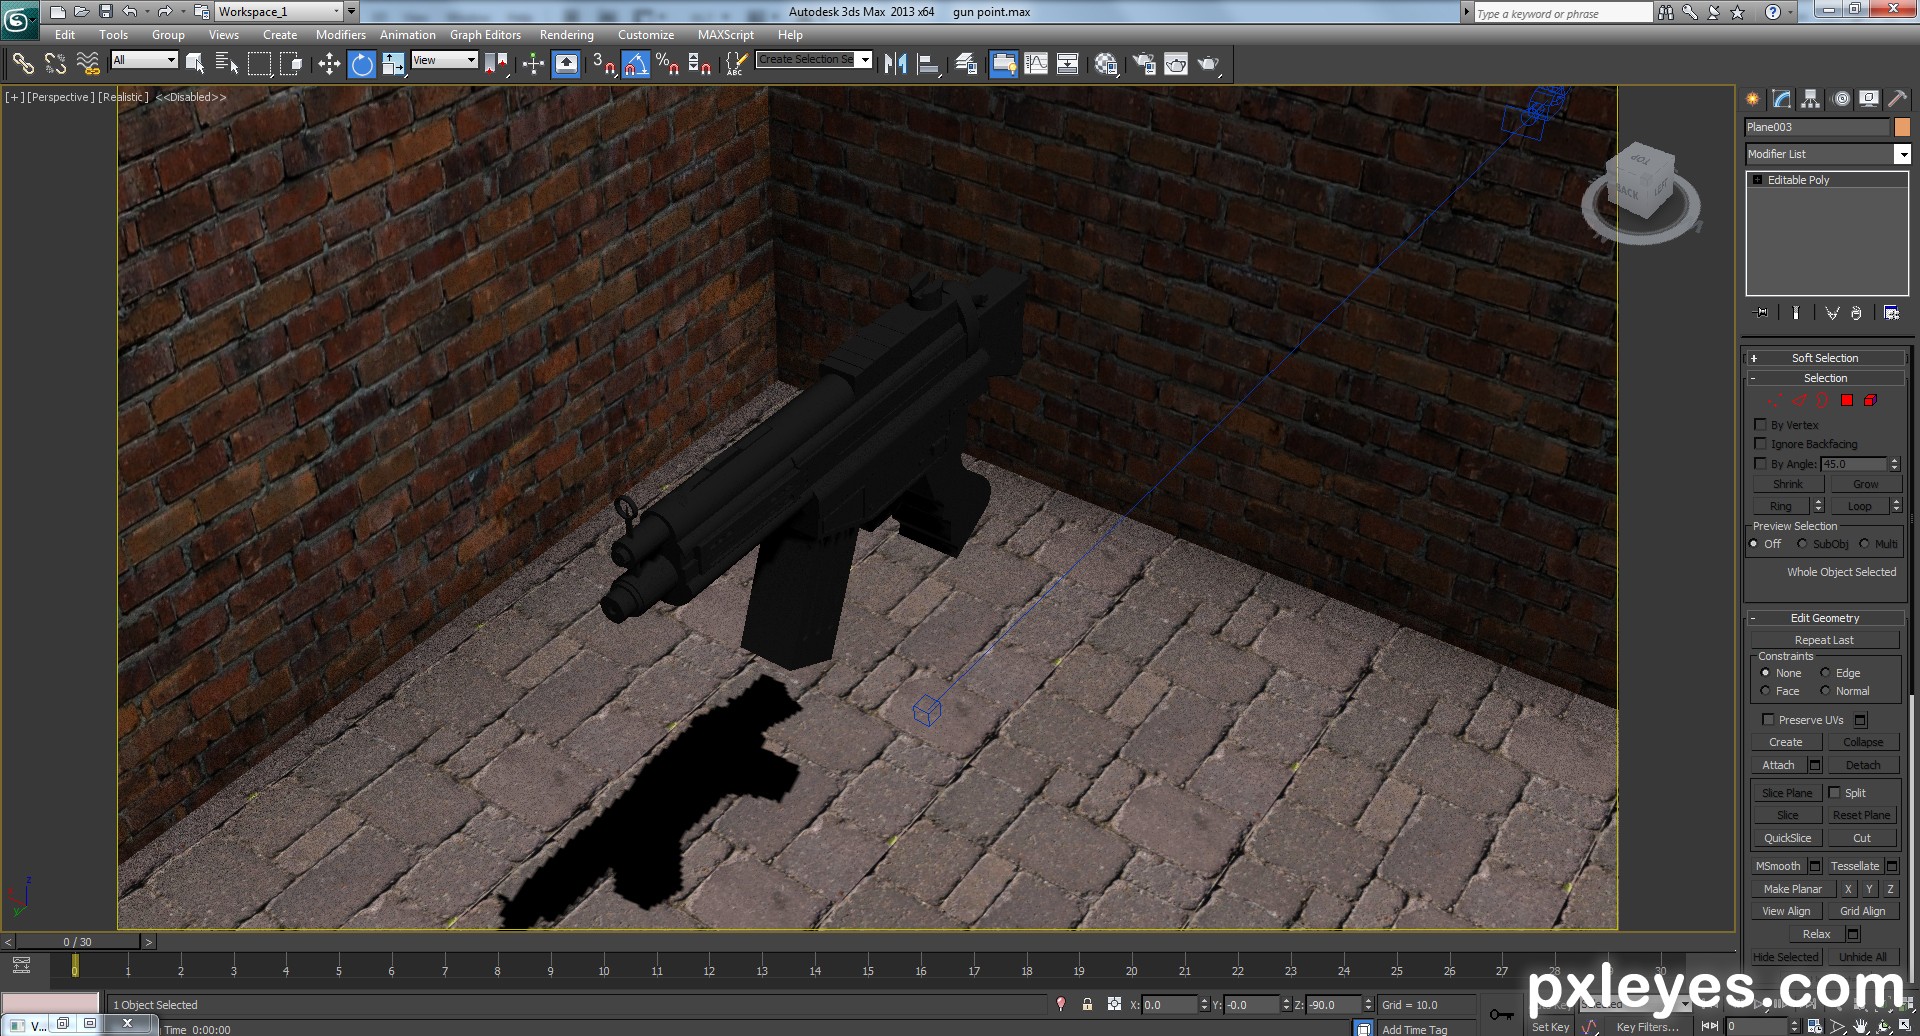Switch to the Utilities hammer tab
The width and height of the screenshot is (1920, 1036).
(1897, 98)
